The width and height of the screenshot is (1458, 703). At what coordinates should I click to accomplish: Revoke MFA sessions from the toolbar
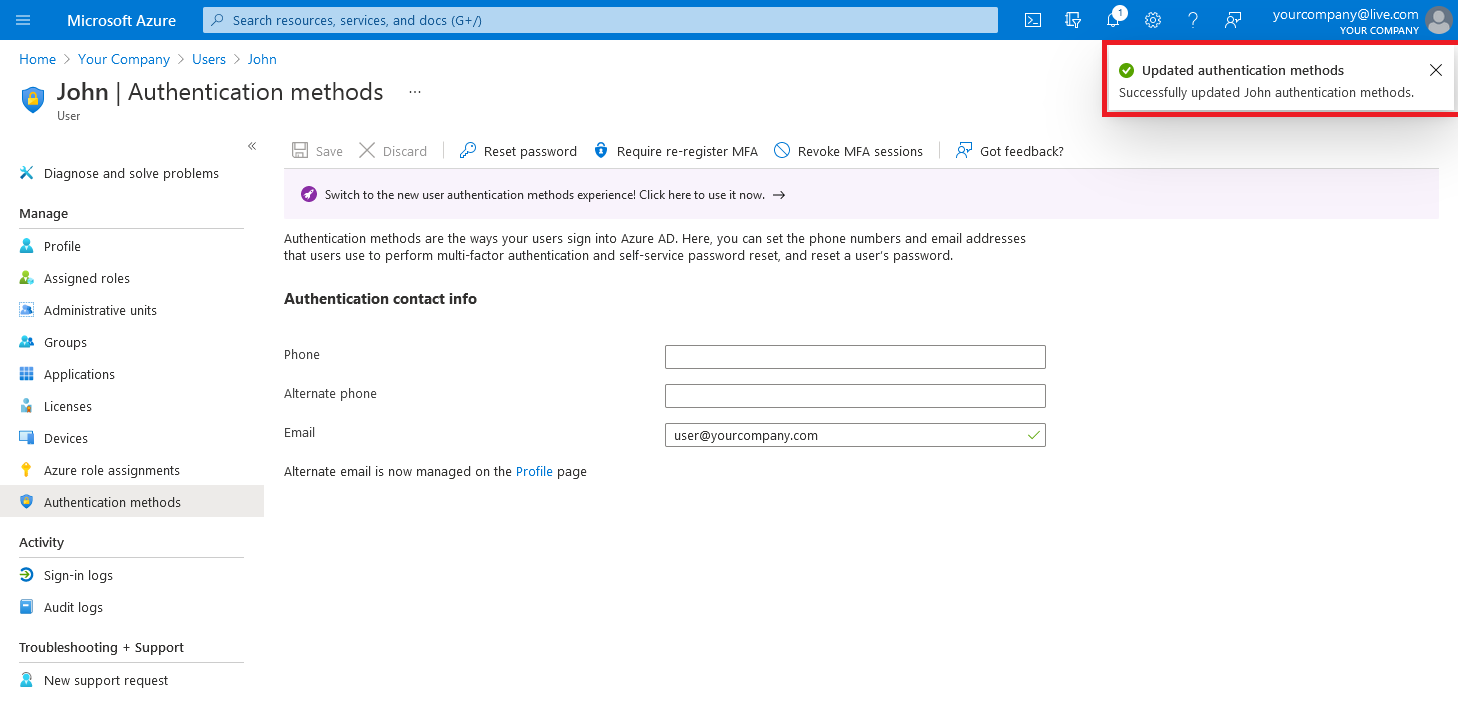pos(848,151)
